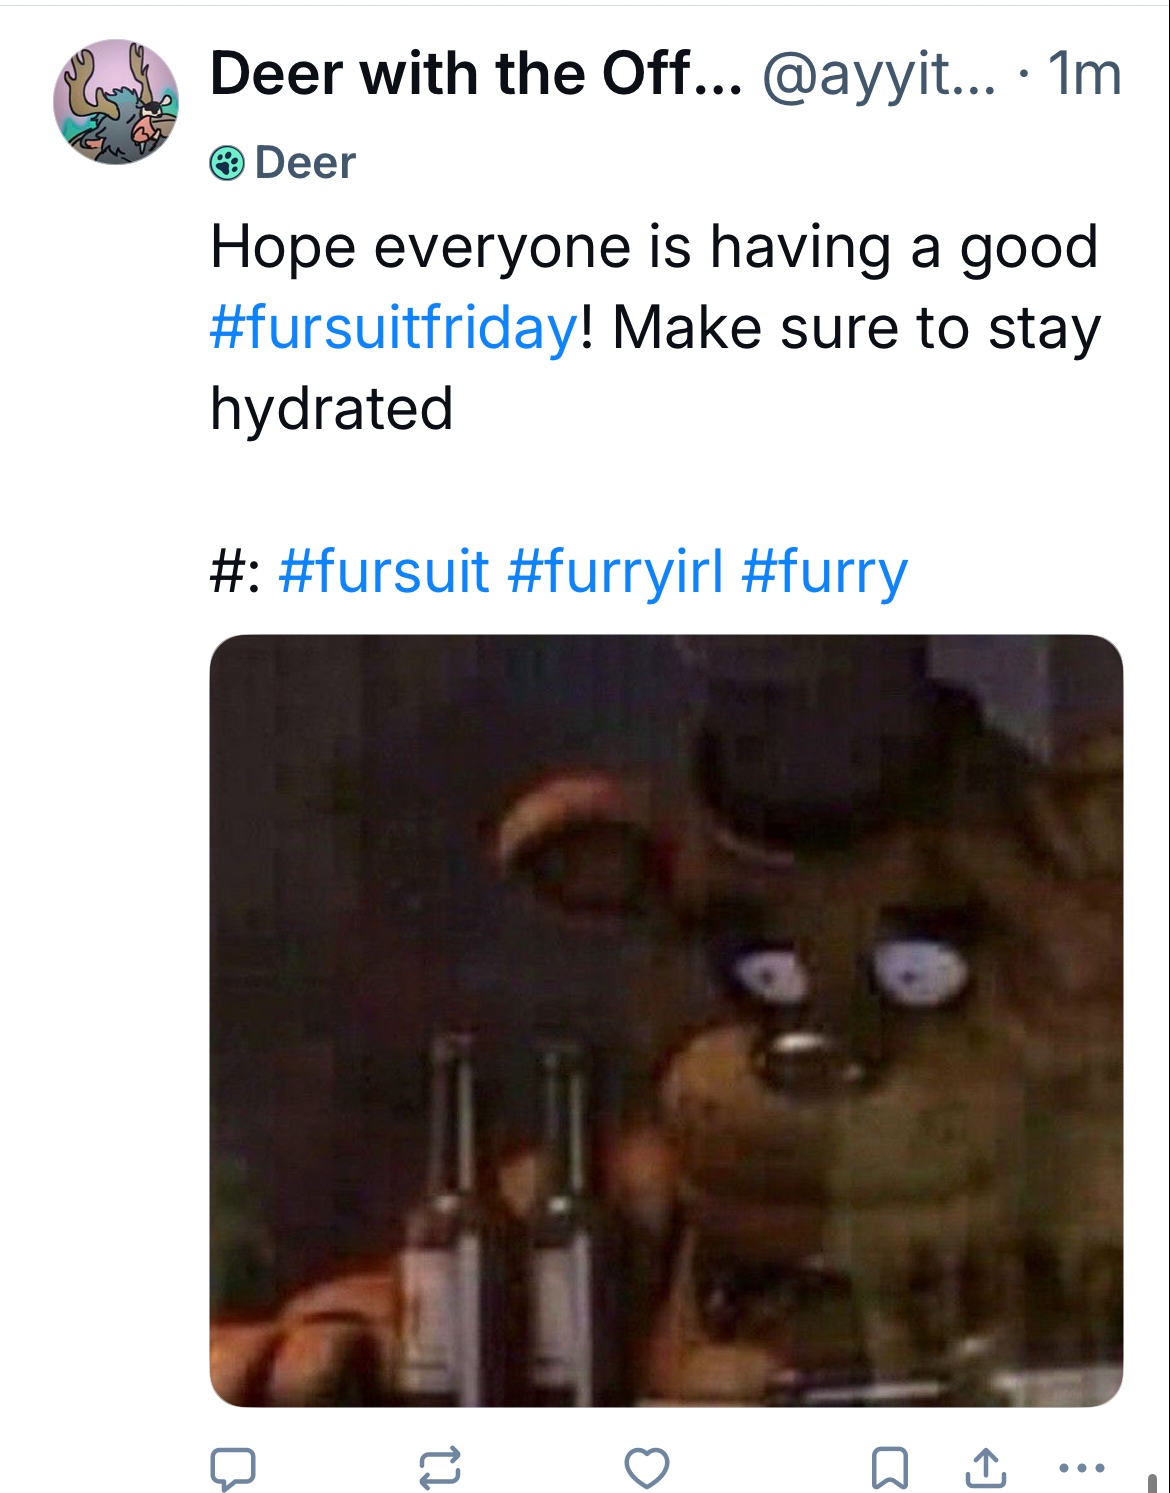Follow the #fursuit hashtag link
Screen dimensions: 1170x1493
pos(384,572)
